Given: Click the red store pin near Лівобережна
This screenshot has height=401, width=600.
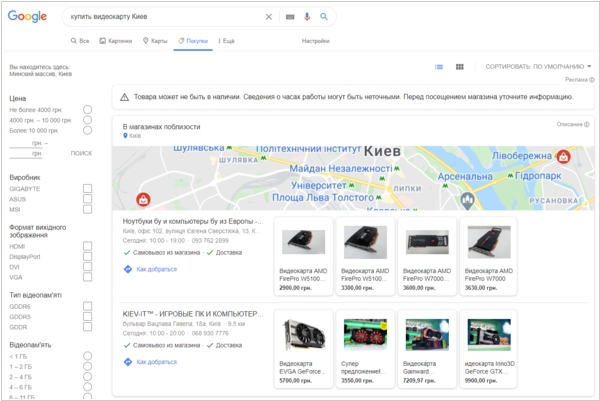Looking at the screenshot, I should click(563, 156).
